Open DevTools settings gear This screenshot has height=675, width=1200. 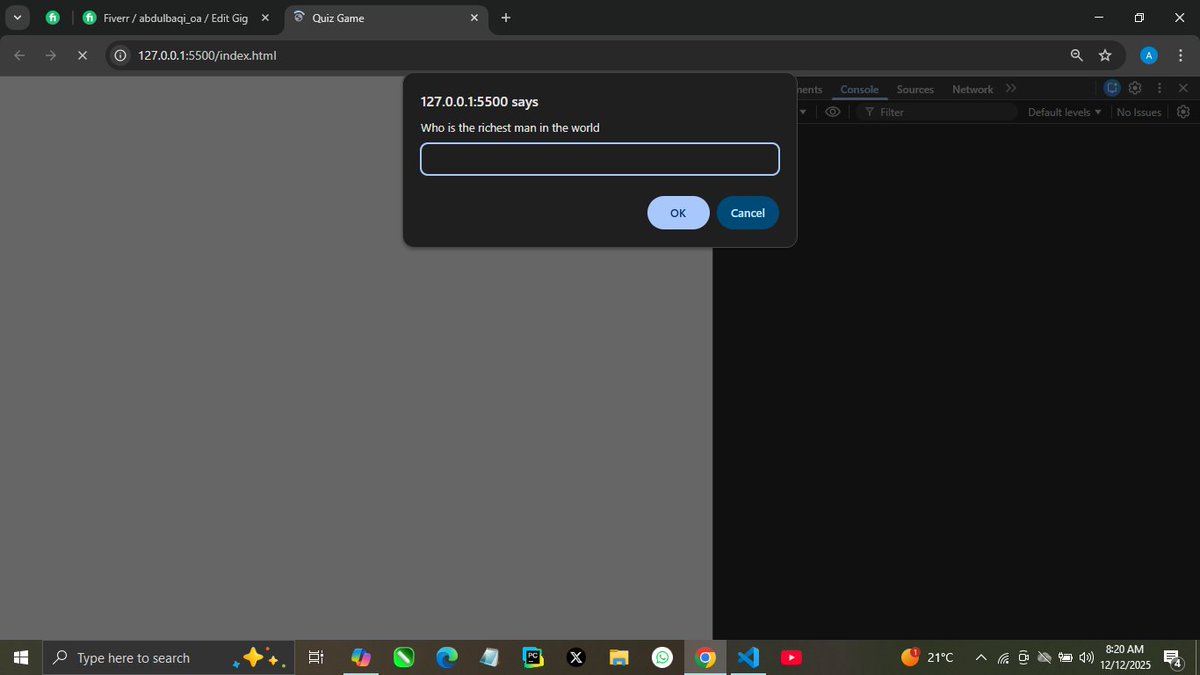(1135, 88)
